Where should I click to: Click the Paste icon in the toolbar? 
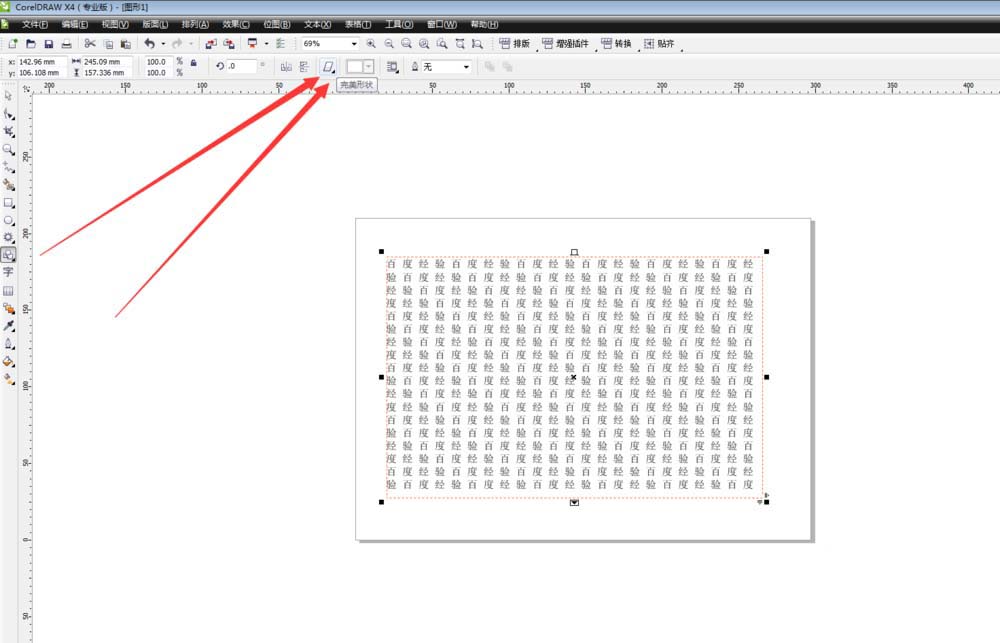(x=126, y=43)
